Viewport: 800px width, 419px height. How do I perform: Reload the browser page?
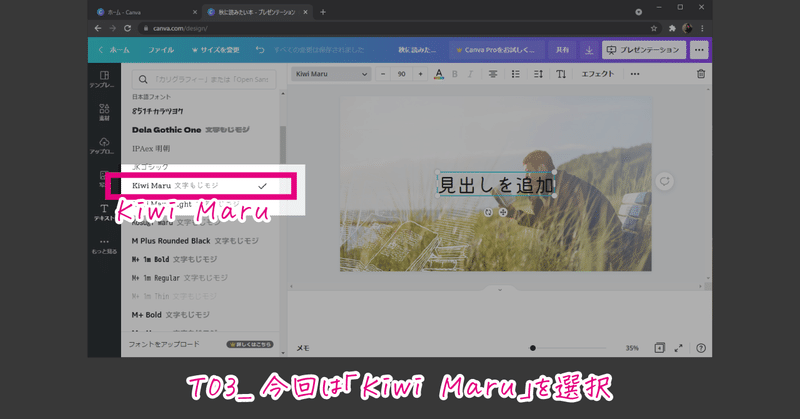[x=127, y=29]
